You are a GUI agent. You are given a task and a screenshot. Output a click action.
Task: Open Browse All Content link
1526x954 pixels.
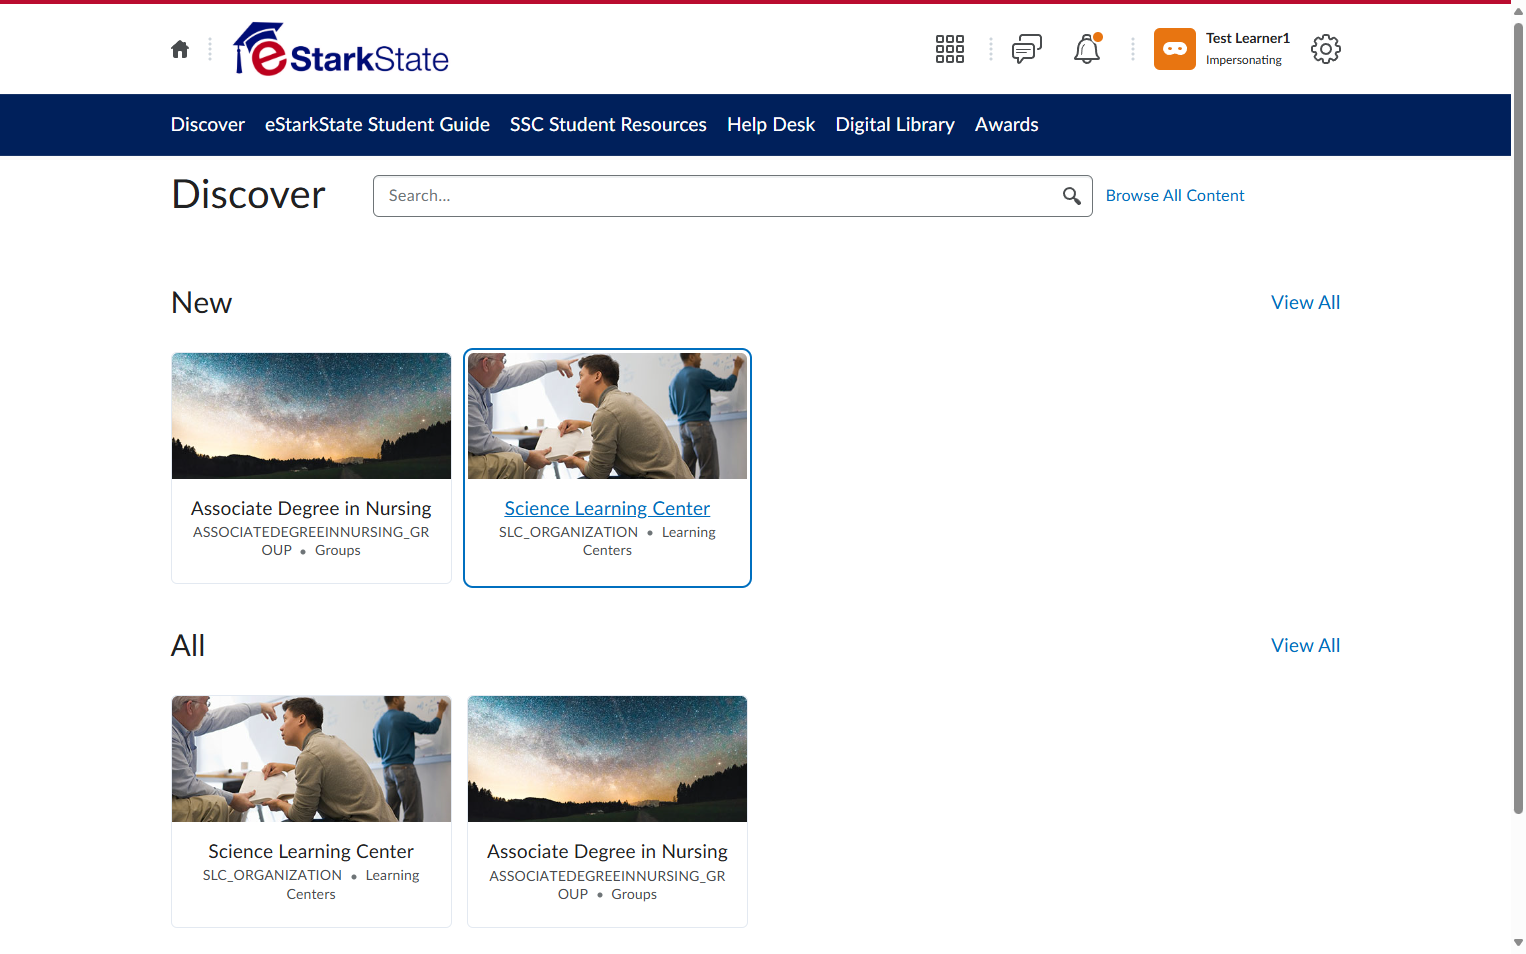pos(1175,196)
